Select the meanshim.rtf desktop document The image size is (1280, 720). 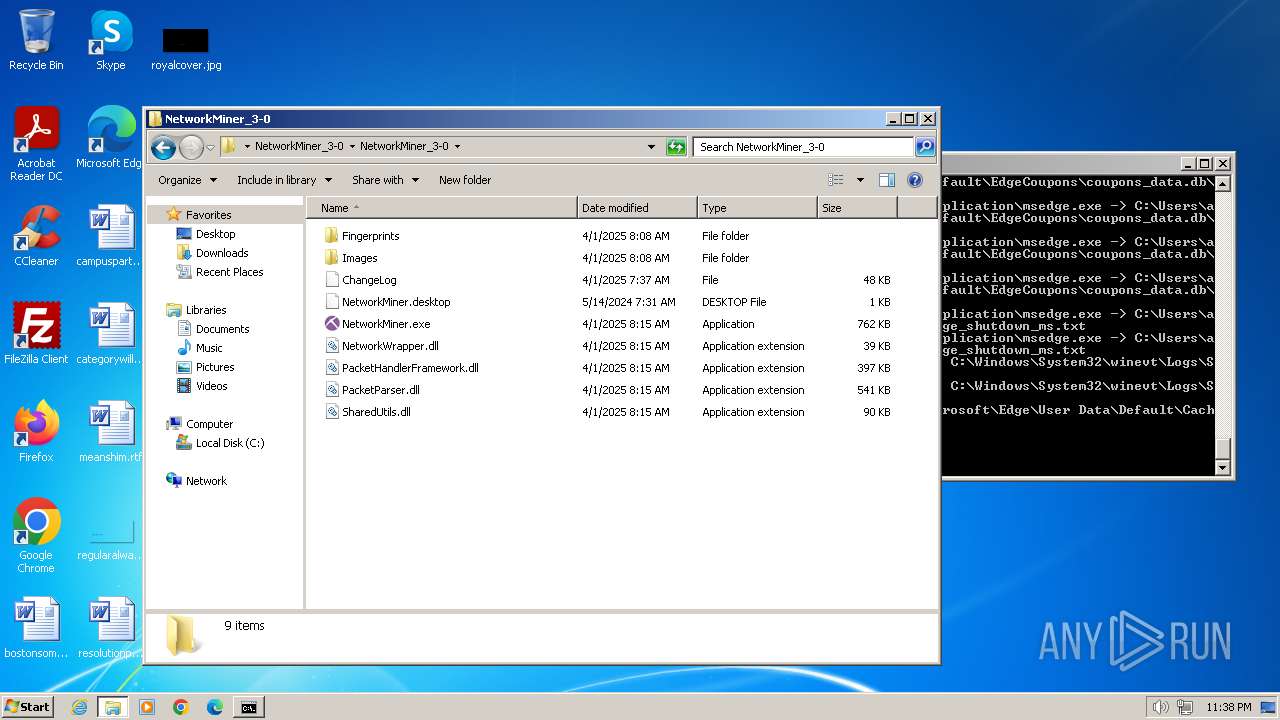tap(110, 432)
